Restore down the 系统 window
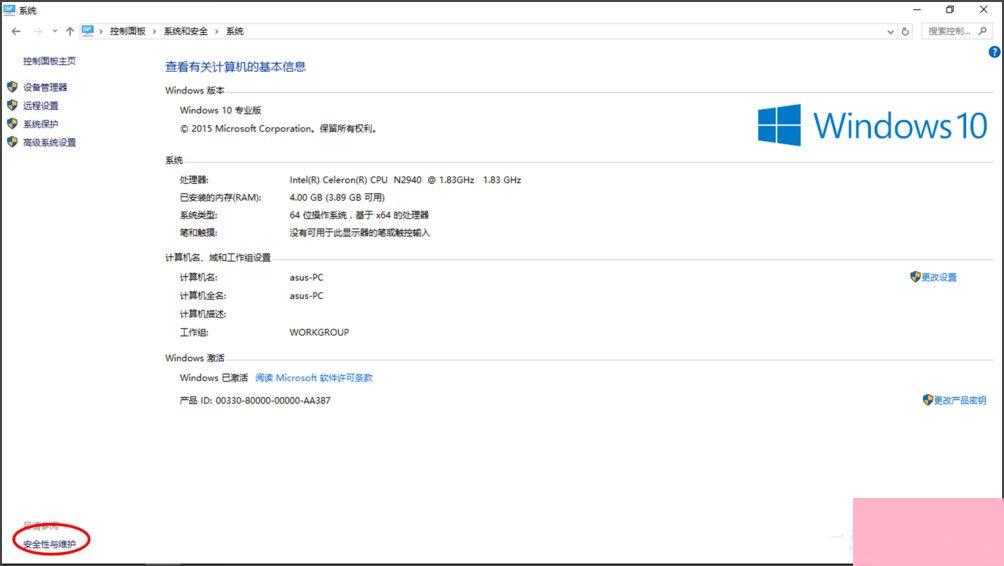1004x566 pixels. pos(950,10)
